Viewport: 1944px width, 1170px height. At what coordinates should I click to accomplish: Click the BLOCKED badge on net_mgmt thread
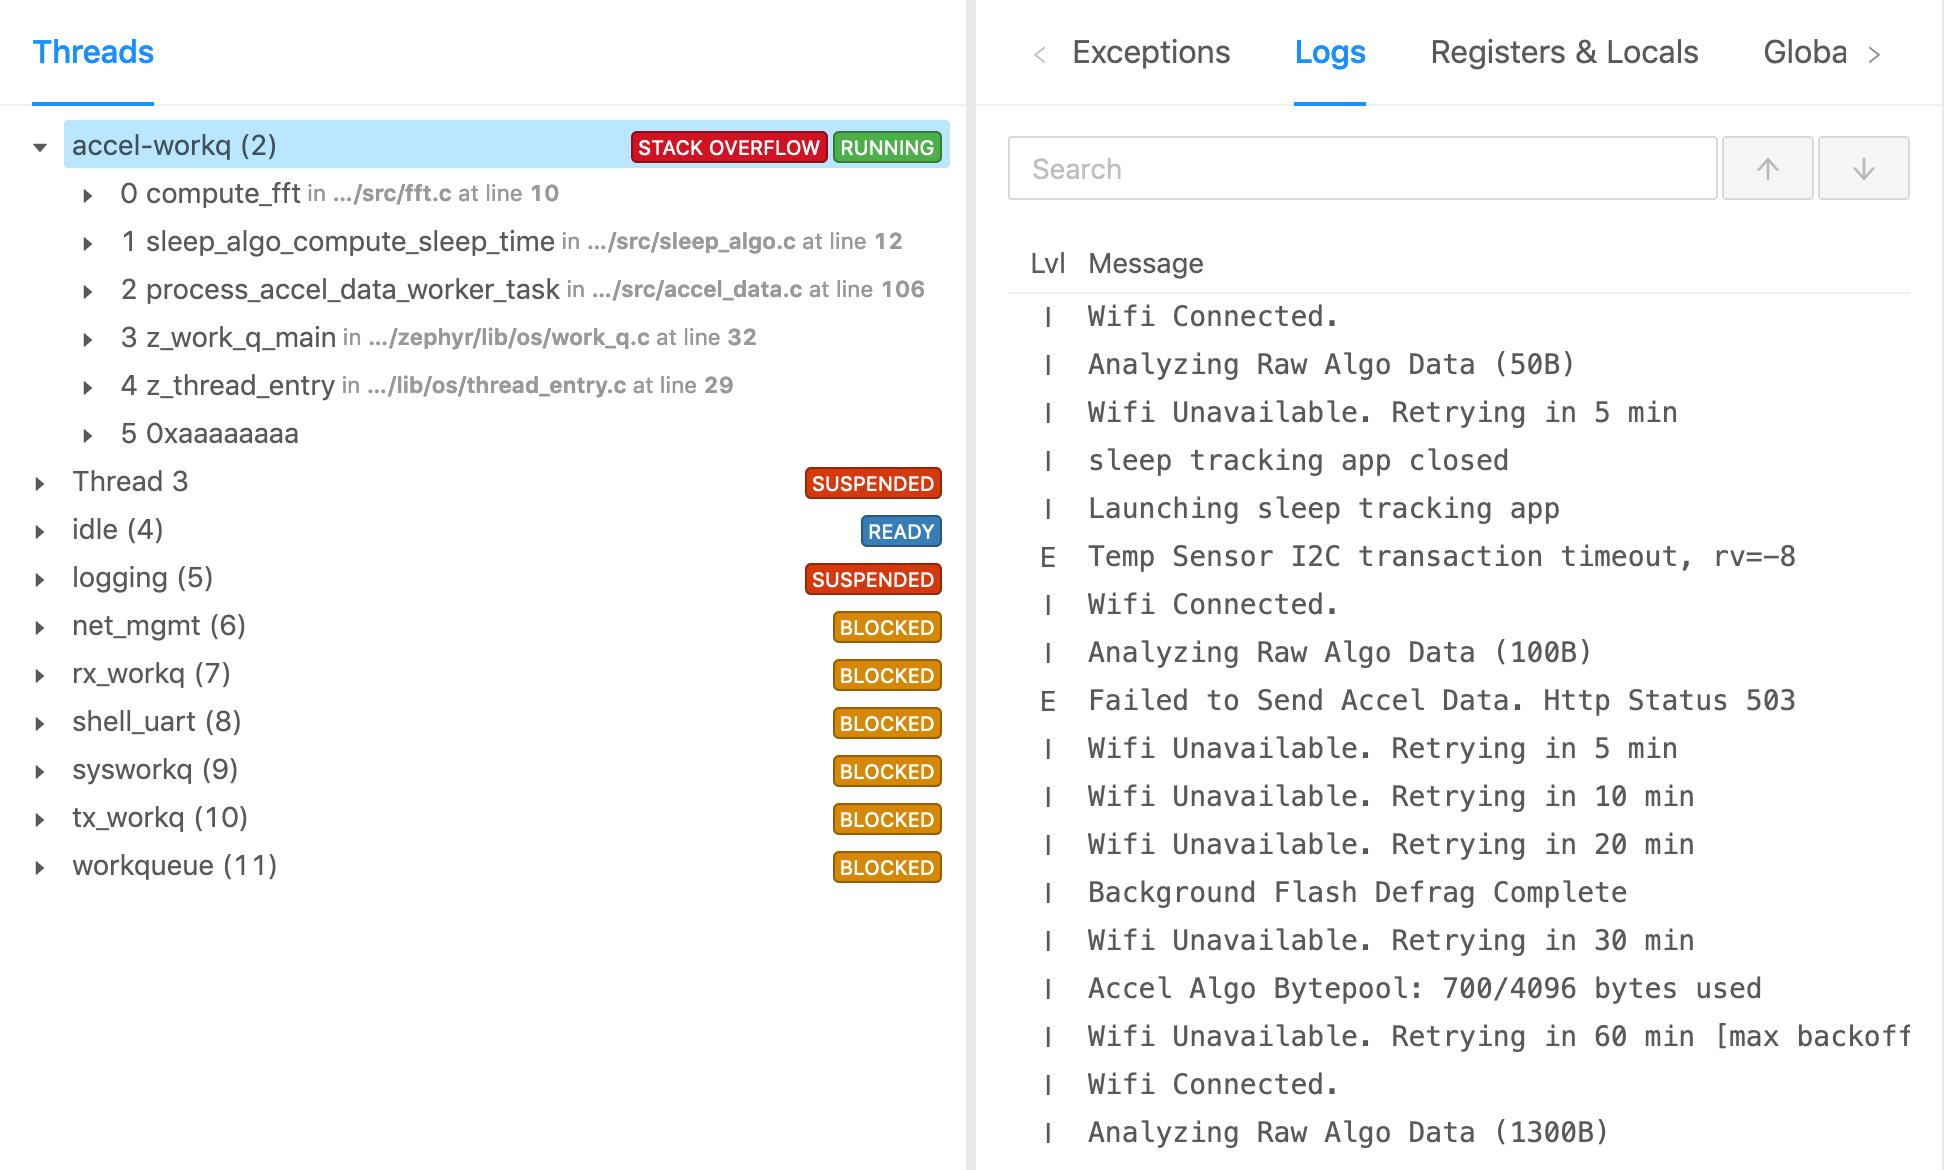pos(886,627)
